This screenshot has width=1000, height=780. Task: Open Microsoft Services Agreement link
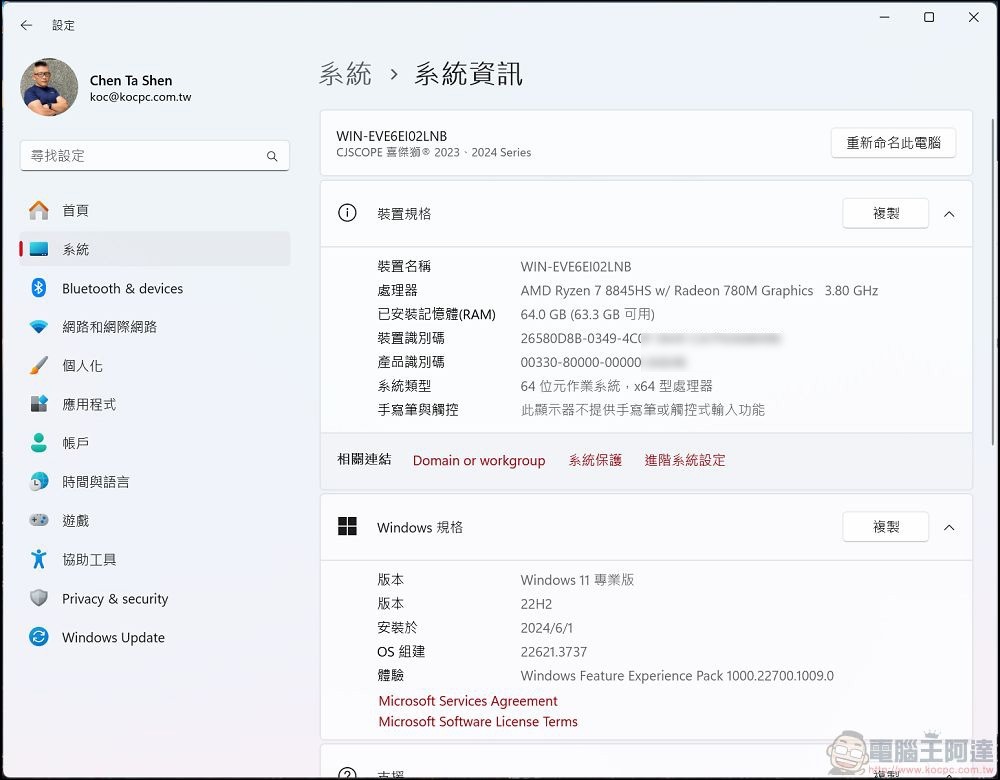pyautogui.click(x=468, y=701)
